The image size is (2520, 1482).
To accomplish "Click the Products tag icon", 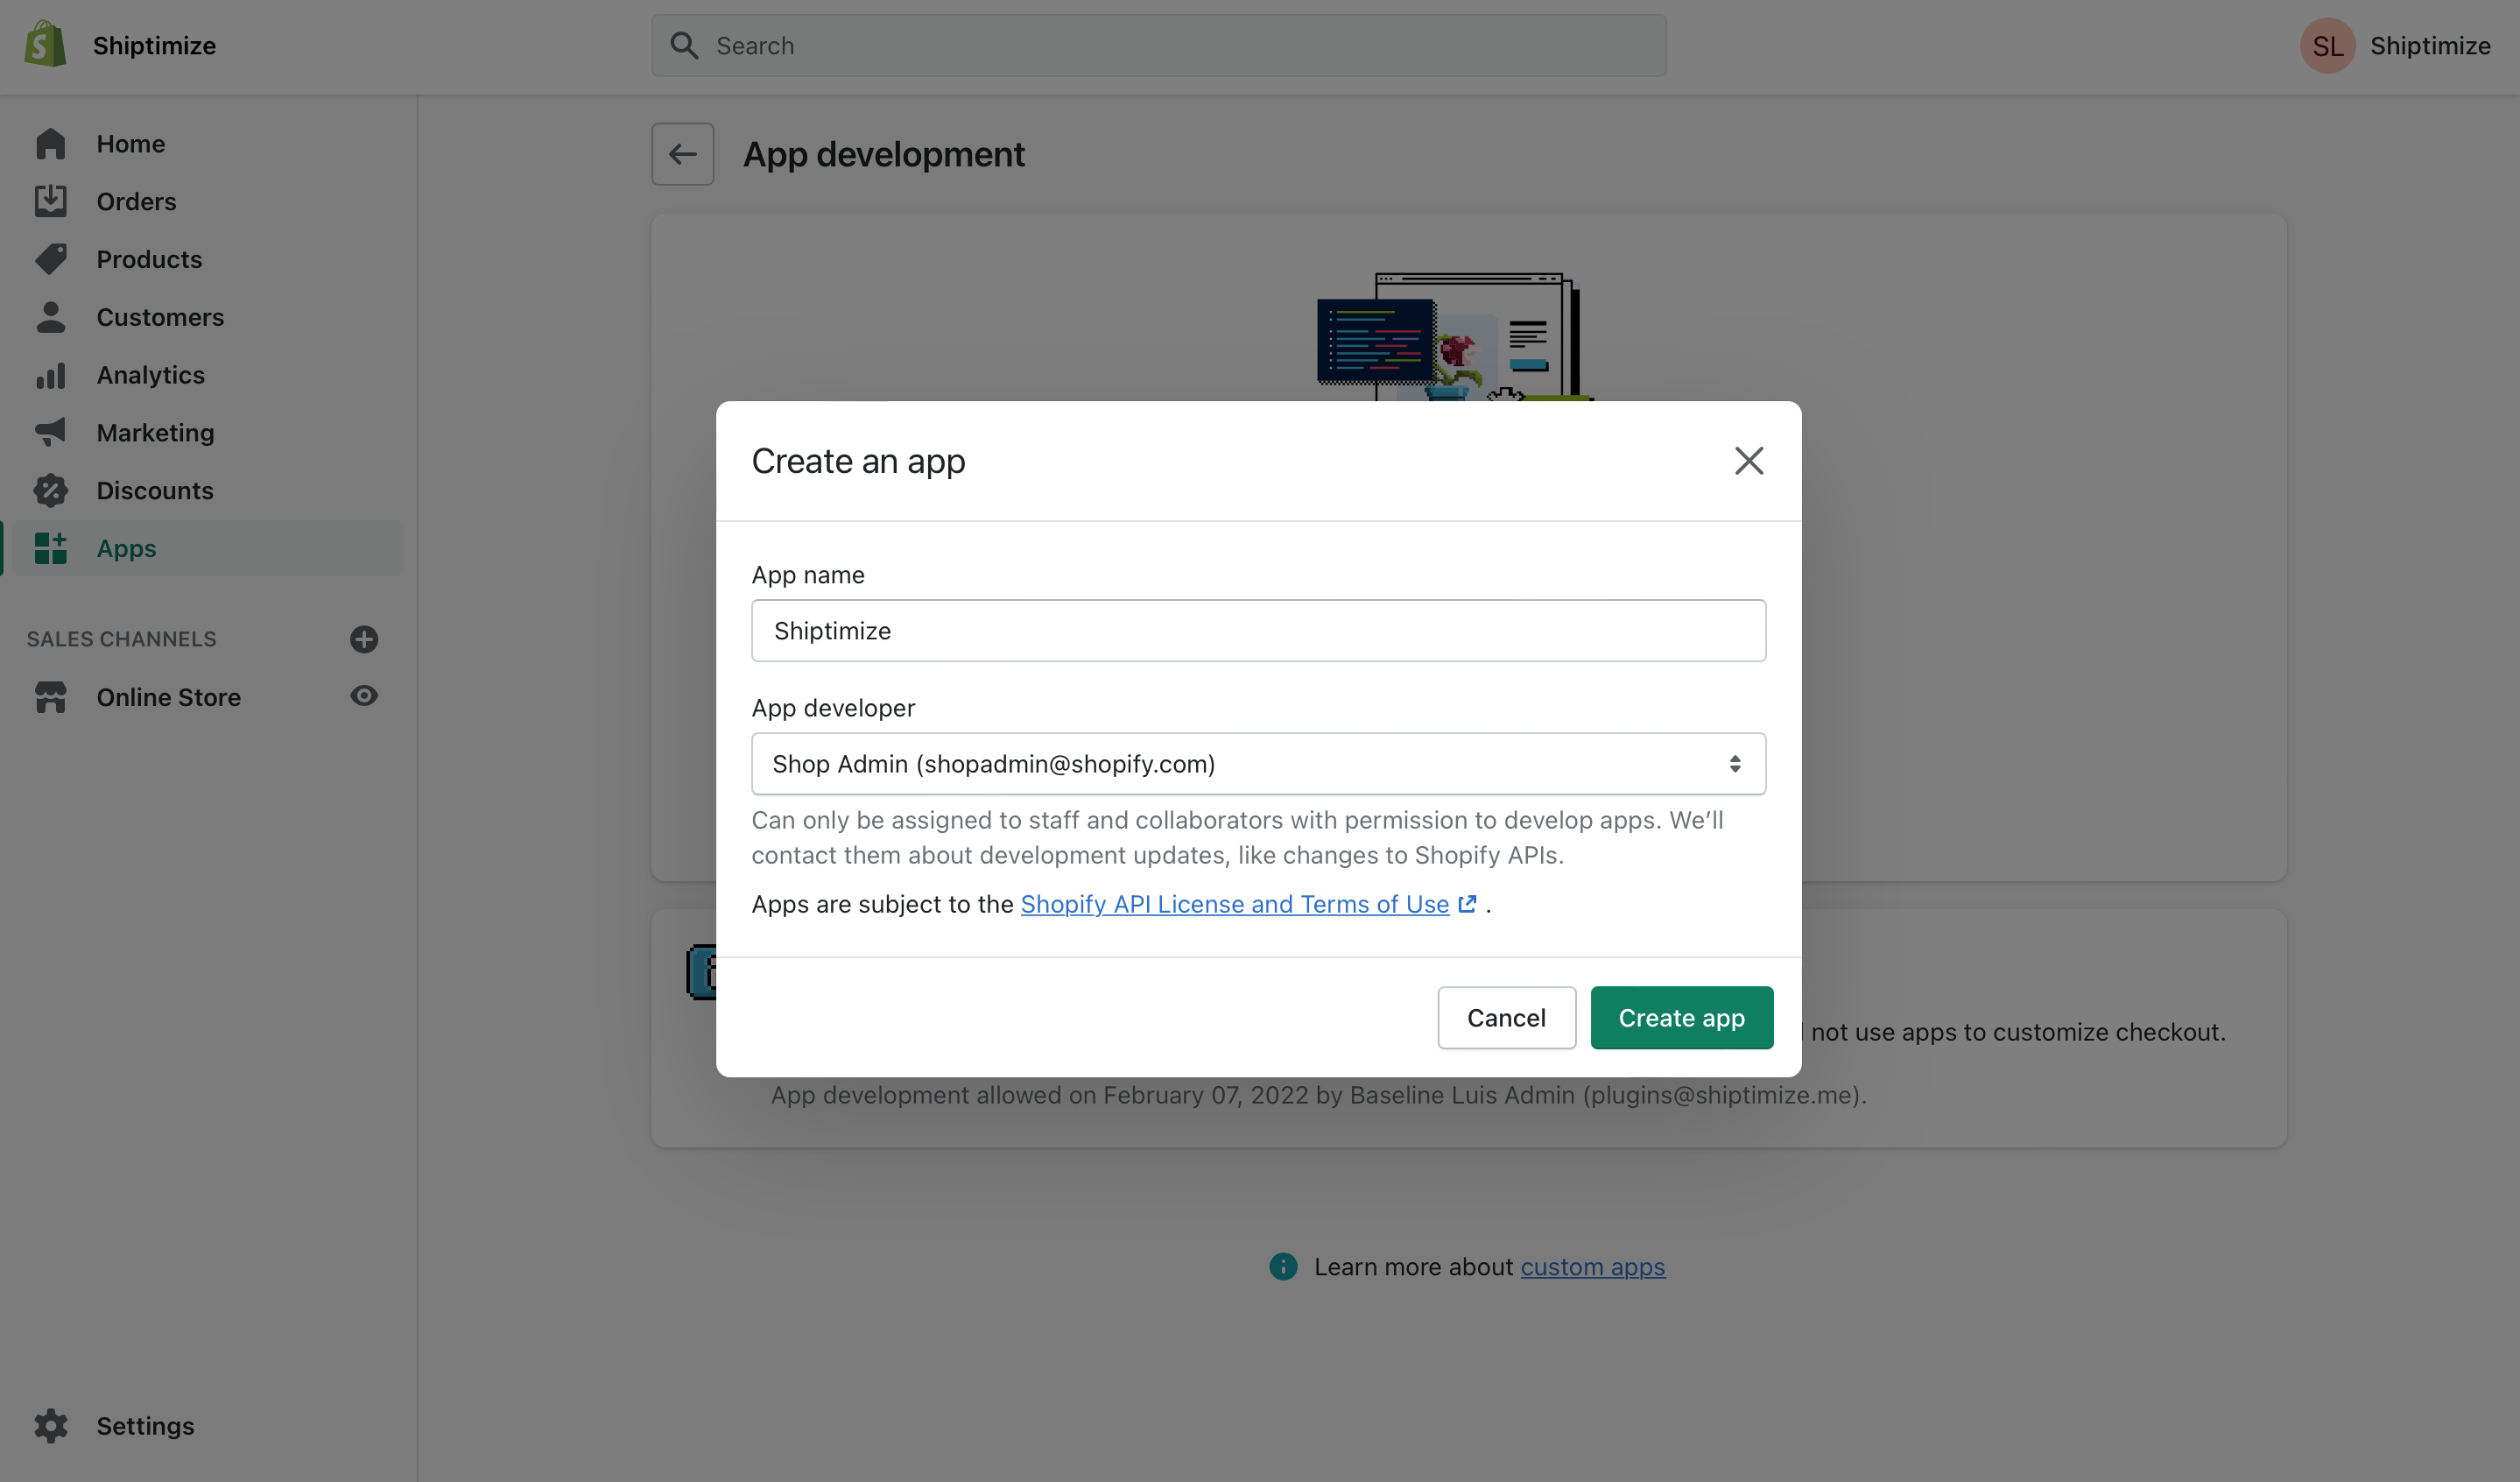I will click(50, 259).
